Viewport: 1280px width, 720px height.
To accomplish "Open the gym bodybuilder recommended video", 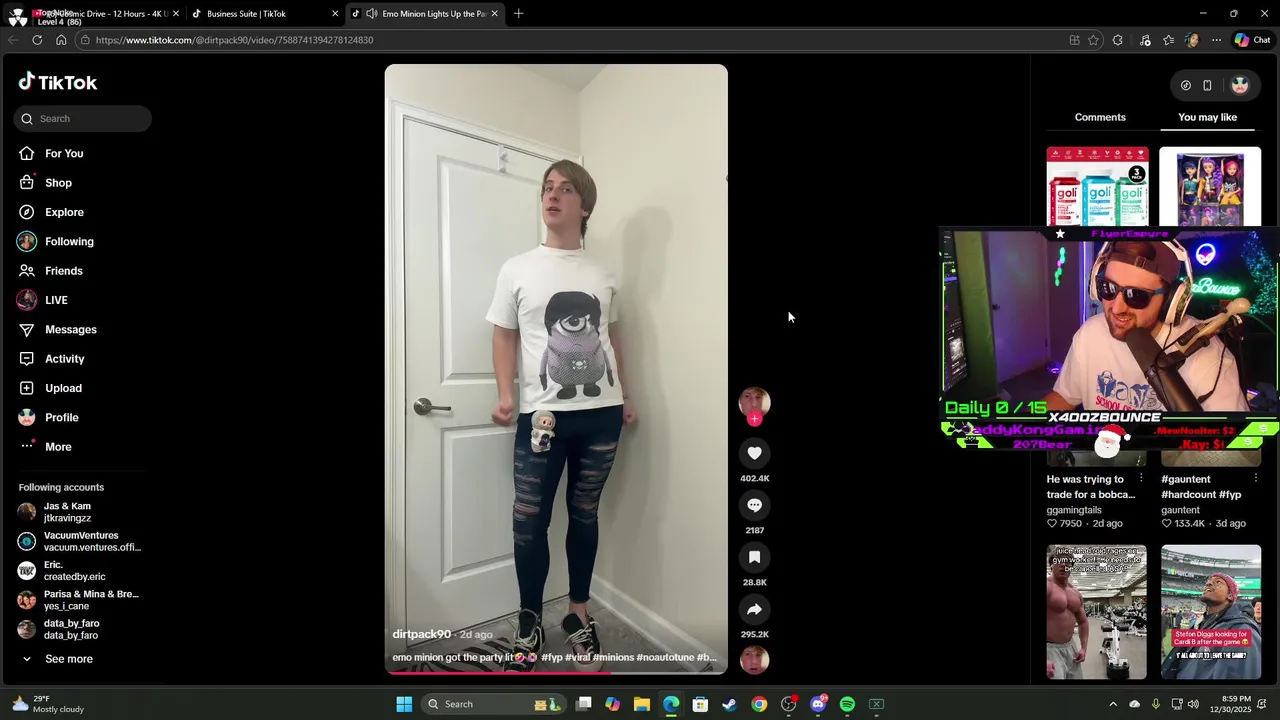I will coord(1097,612).
